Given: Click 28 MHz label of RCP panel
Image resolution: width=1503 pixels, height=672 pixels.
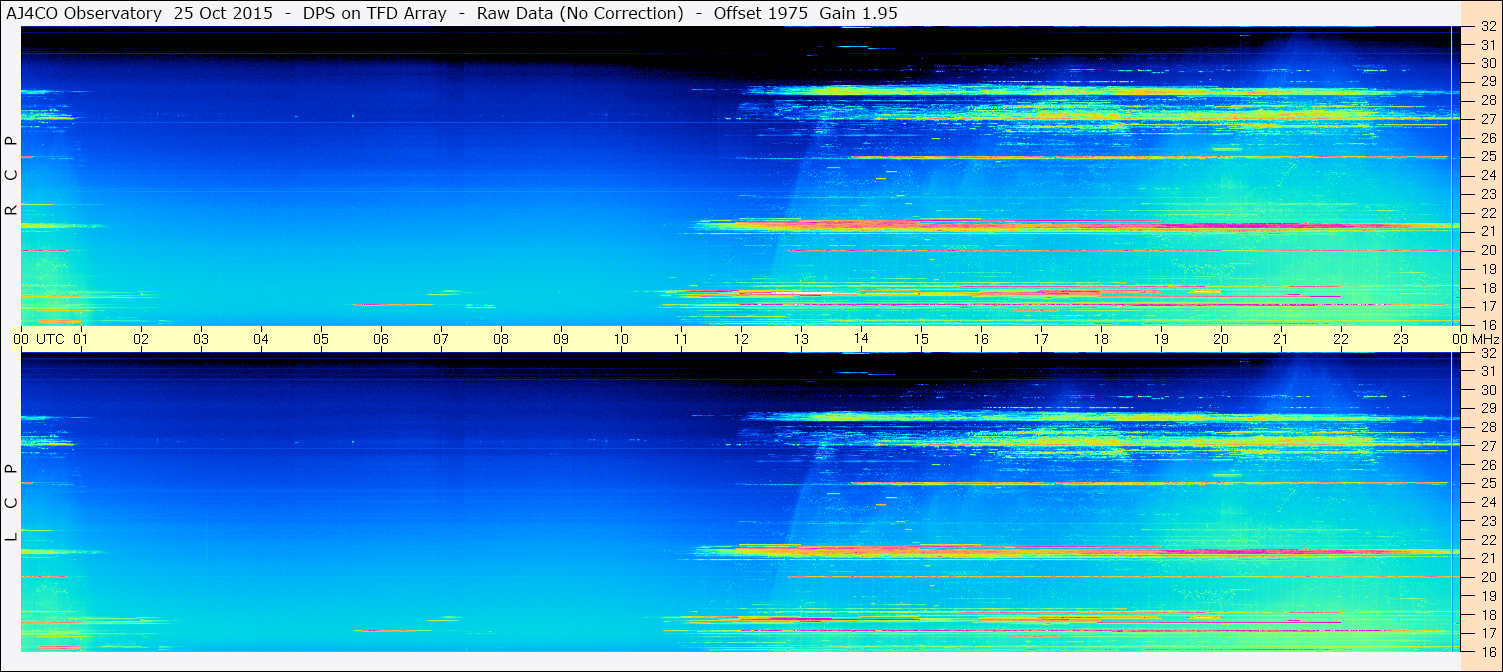Looking at the screenshot, I should (x=1488, y=100).
